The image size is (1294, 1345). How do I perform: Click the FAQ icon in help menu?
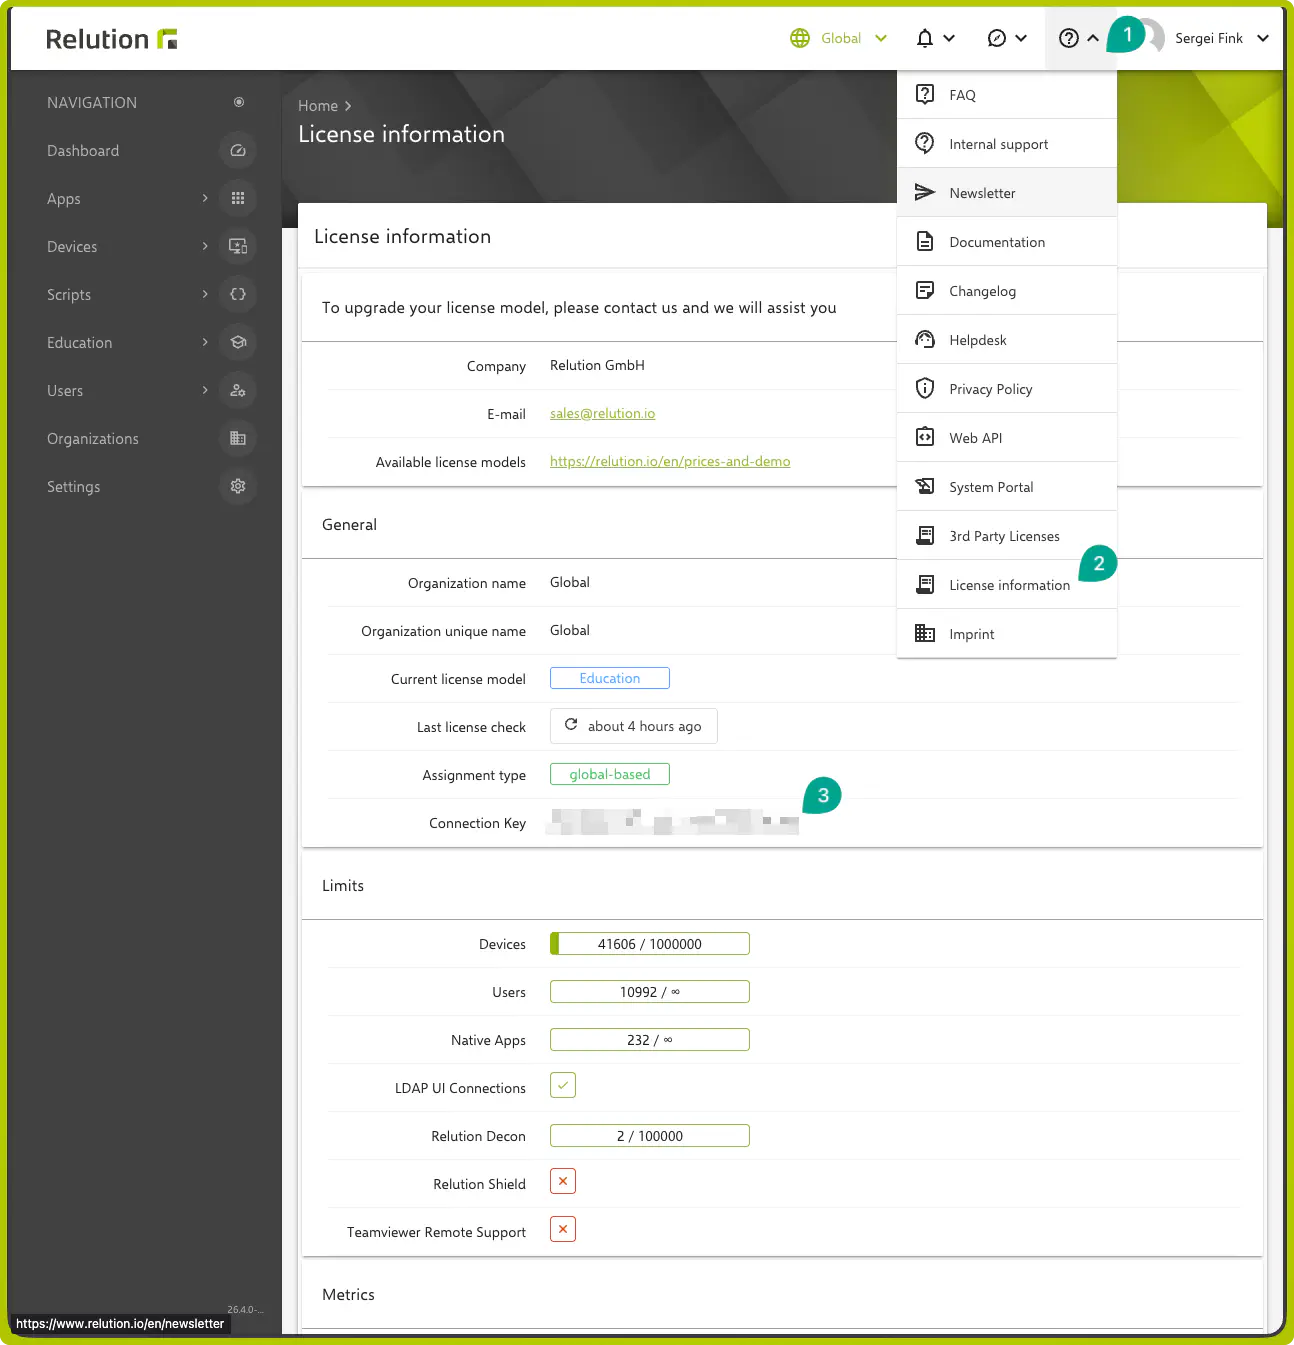tap(925, 94)
